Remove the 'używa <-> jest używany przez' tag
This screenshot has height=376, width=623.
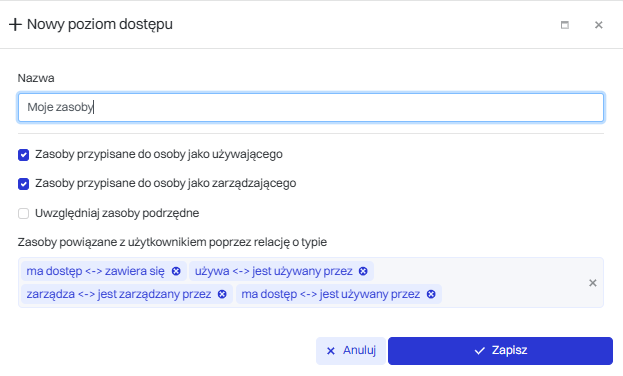pyautogui.click(x=363, y=271)
